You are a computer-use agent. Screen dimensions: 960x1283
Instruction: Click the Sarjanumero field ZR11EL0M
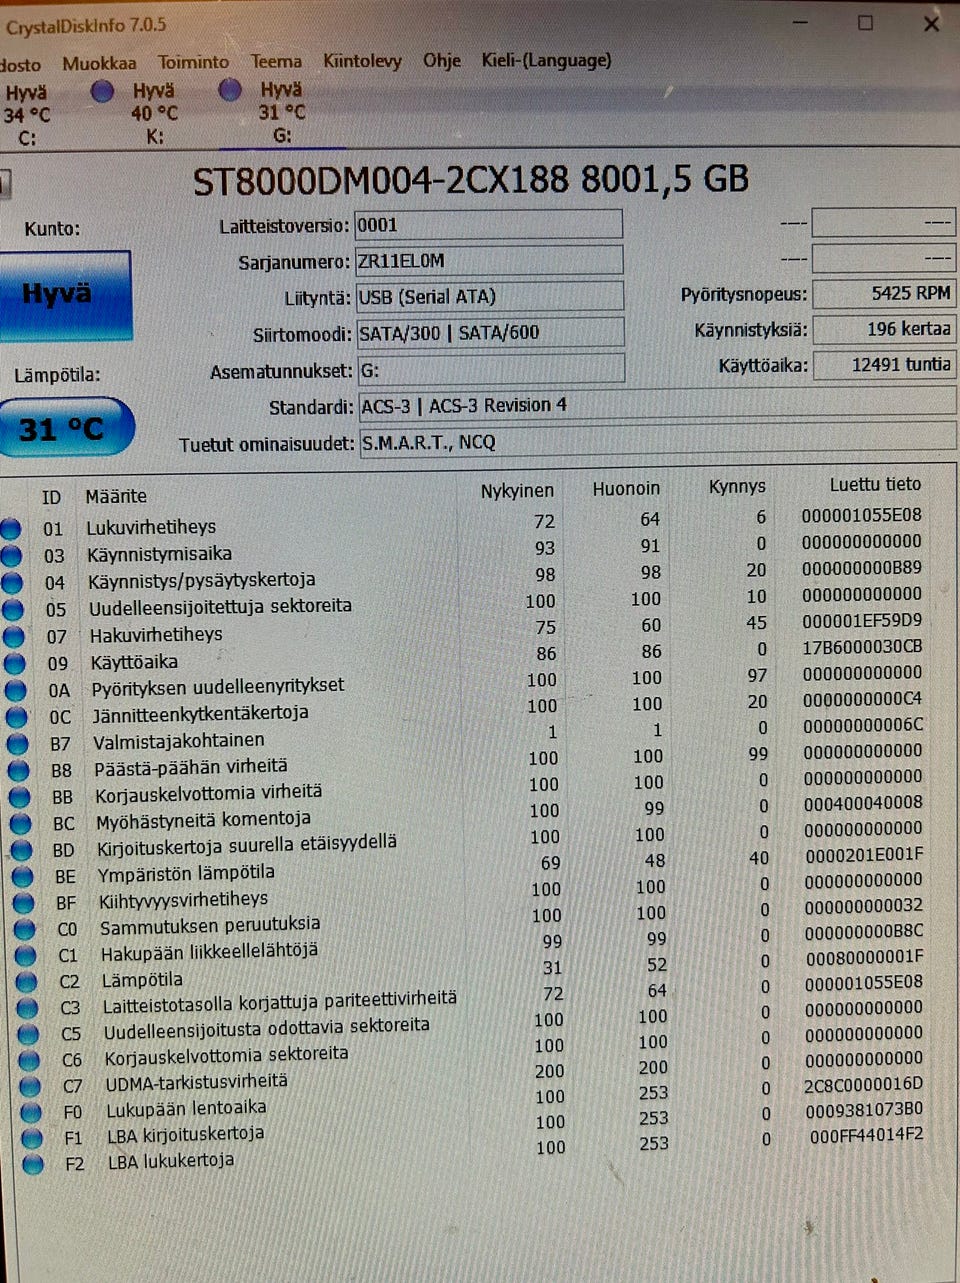(489, 261)
